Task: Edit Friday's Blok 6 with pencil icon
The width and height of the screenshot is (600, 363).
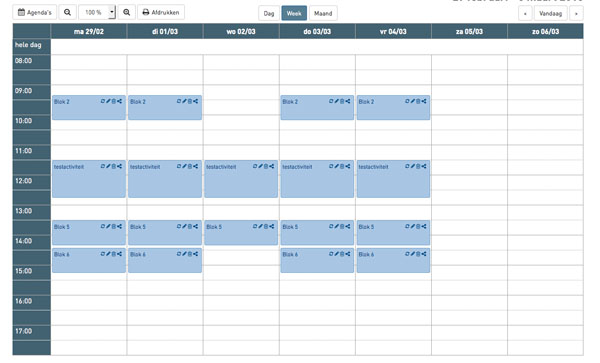Action: (x=413, y=254)
